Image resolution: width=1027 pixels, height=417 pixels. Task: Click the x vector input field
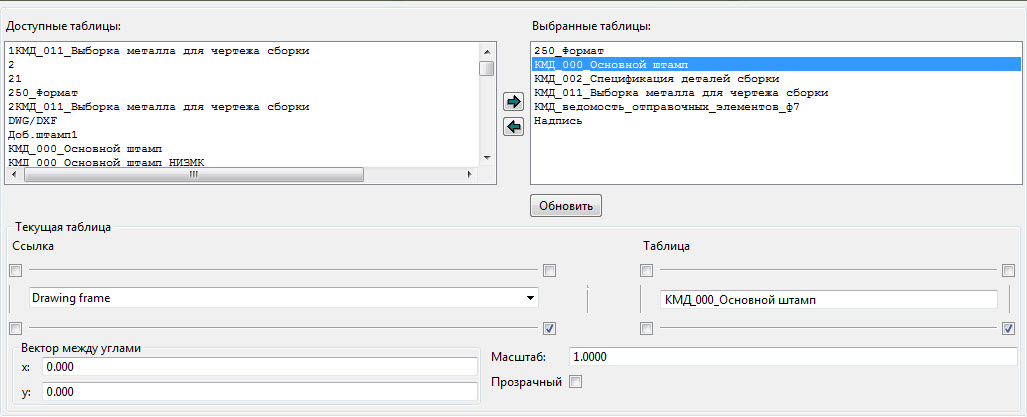[x=259, y=367]
